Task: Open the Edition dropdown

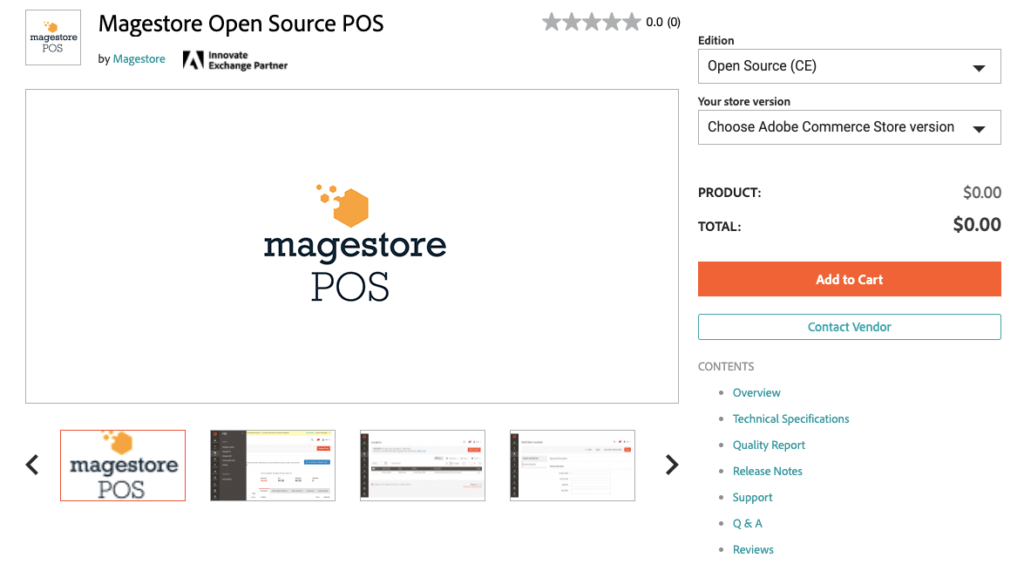Action: pyautogui.click(x=849, y=67)
